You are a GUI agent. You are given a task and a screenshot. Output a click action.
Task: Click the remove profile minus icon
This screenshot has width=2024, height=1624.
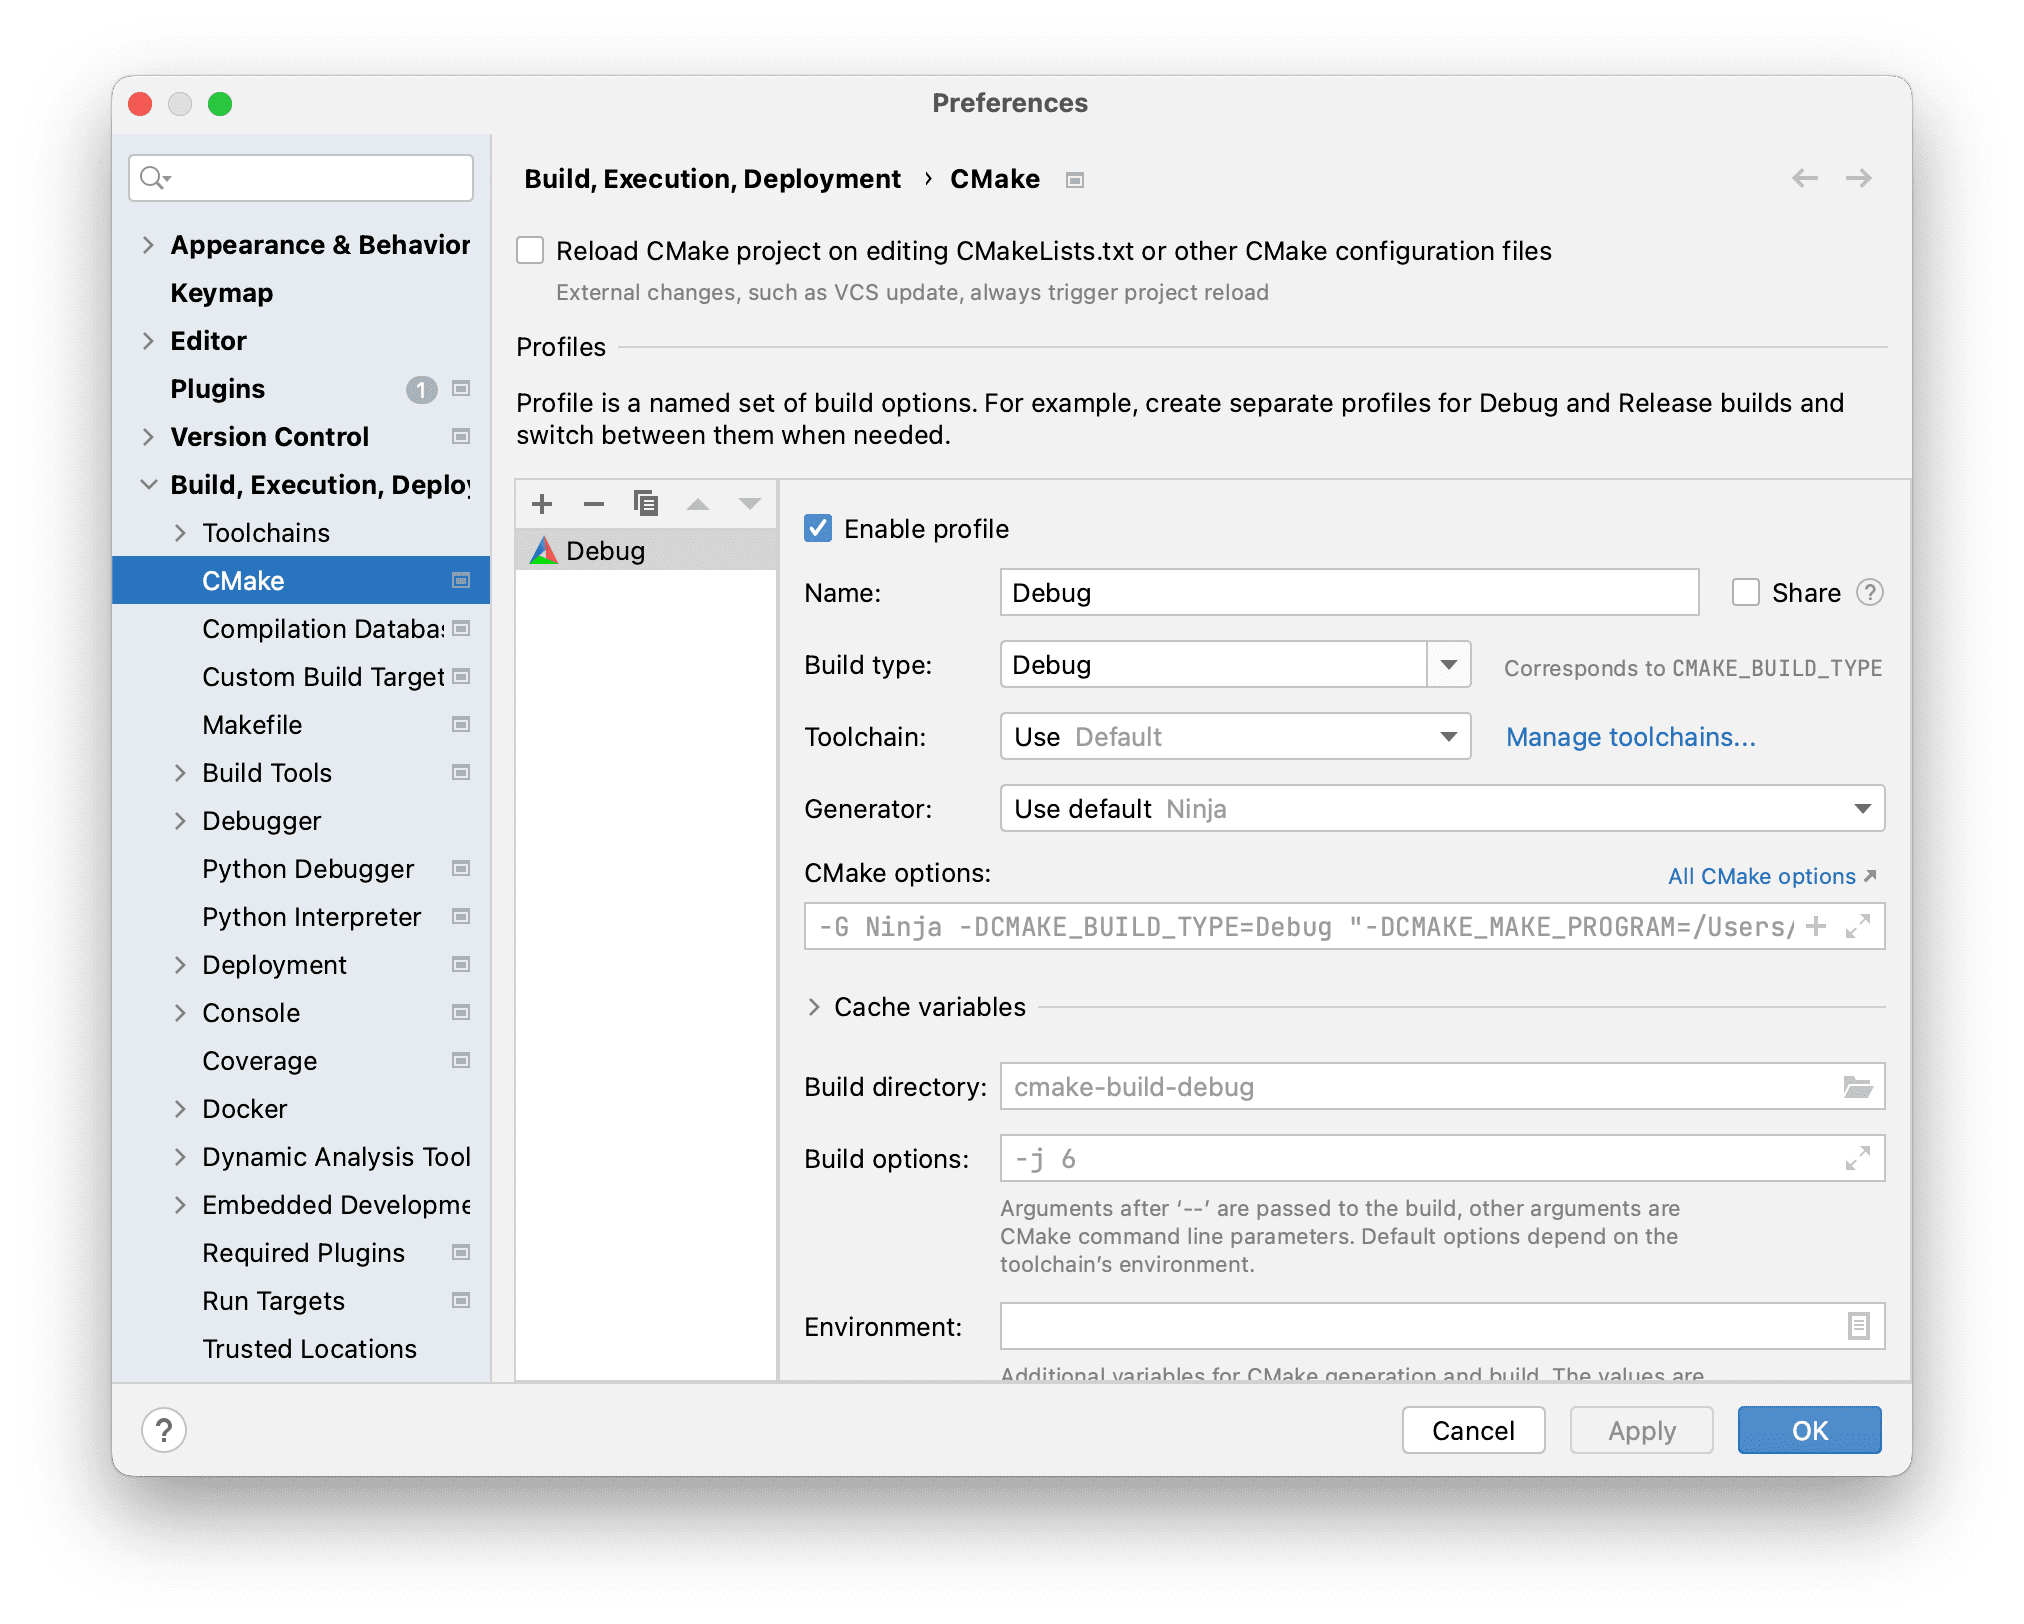tap(594, 504)
